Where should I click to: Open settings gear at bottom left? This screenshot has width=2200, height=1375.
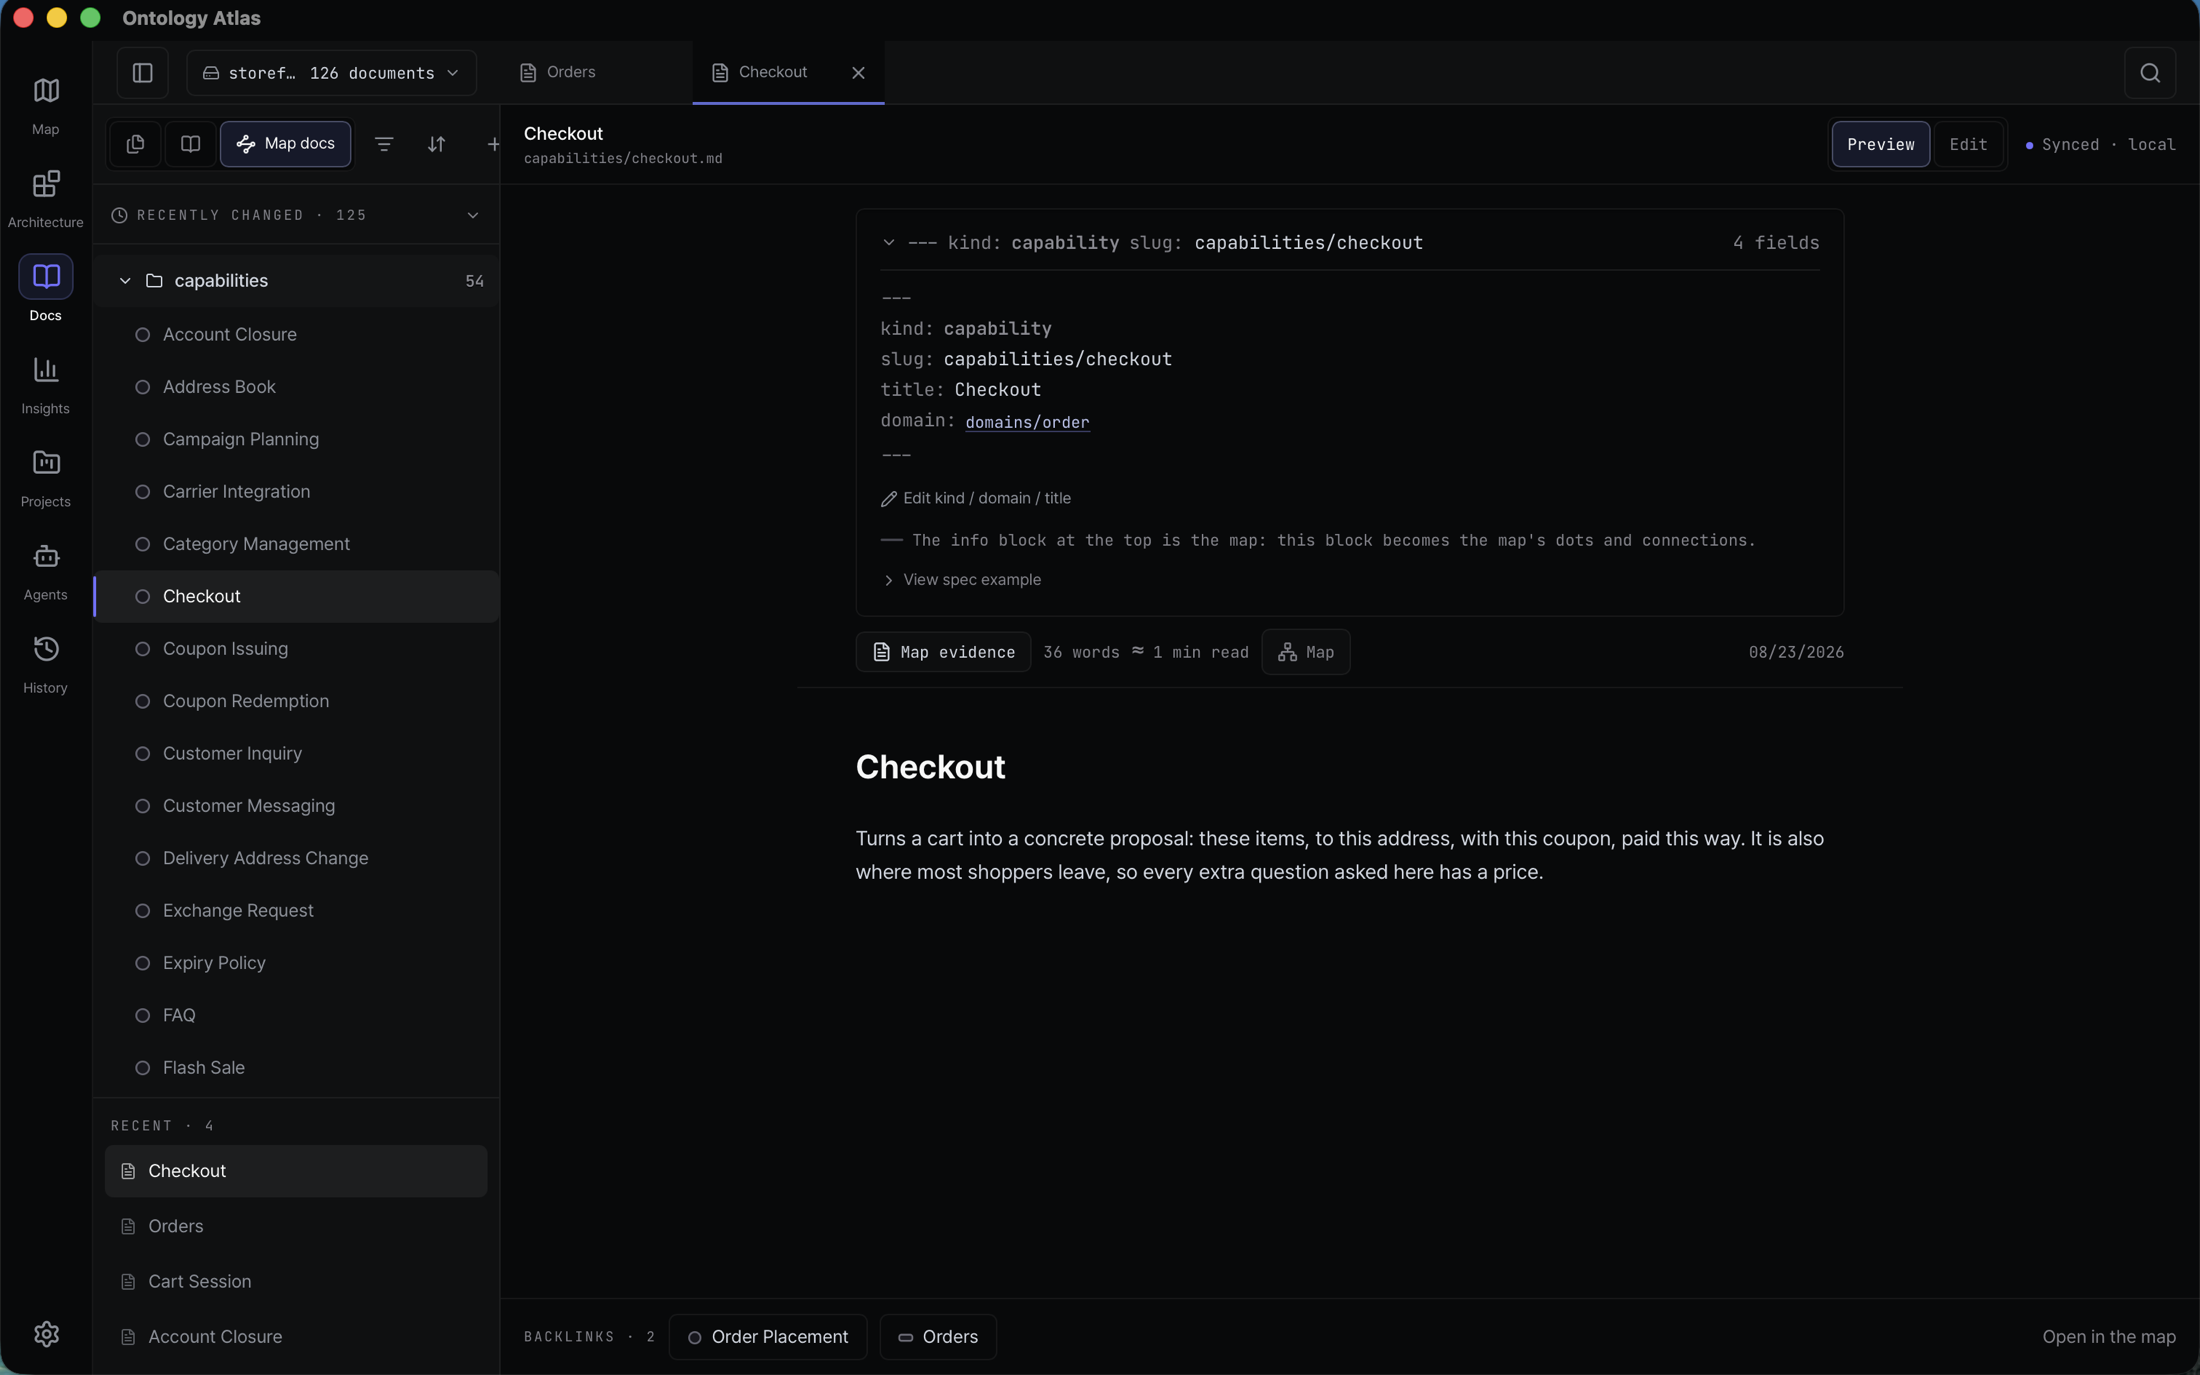click(x=46, y=1333)
